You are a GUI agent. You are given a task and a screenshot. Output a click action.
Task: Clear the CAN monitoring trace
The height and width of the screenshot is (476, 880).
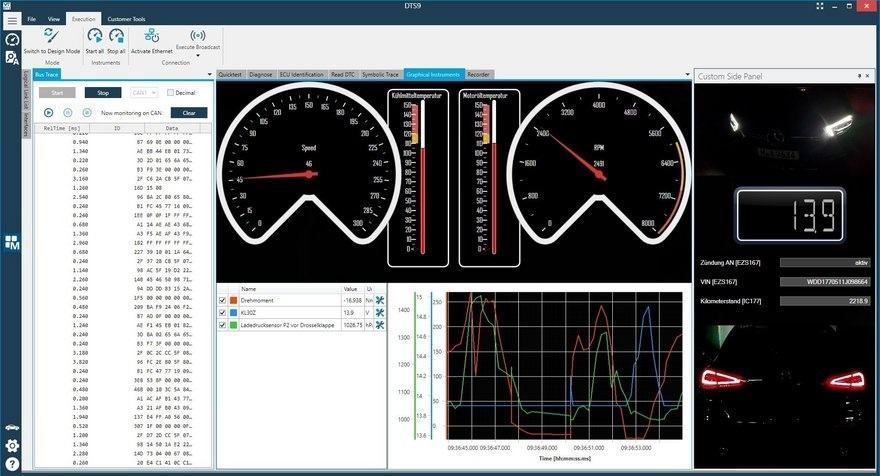(x=189, y=113)
